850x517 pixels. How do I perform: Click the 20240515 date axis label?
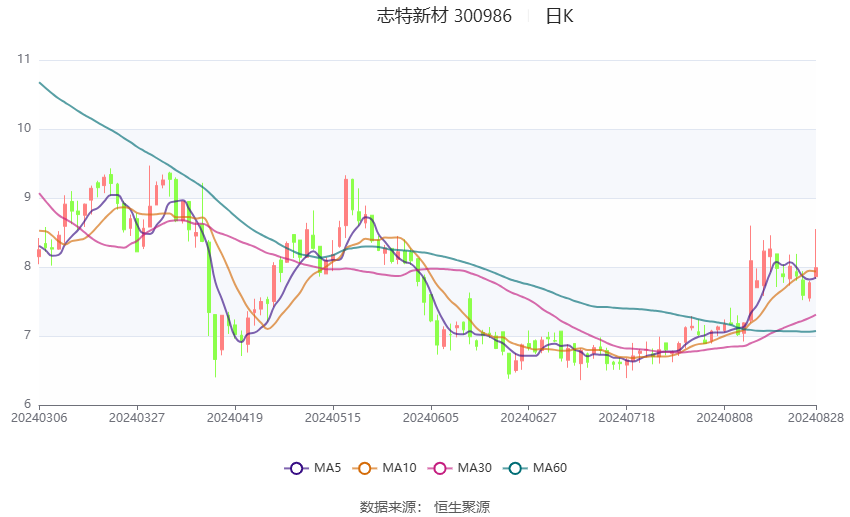(333, 418)
